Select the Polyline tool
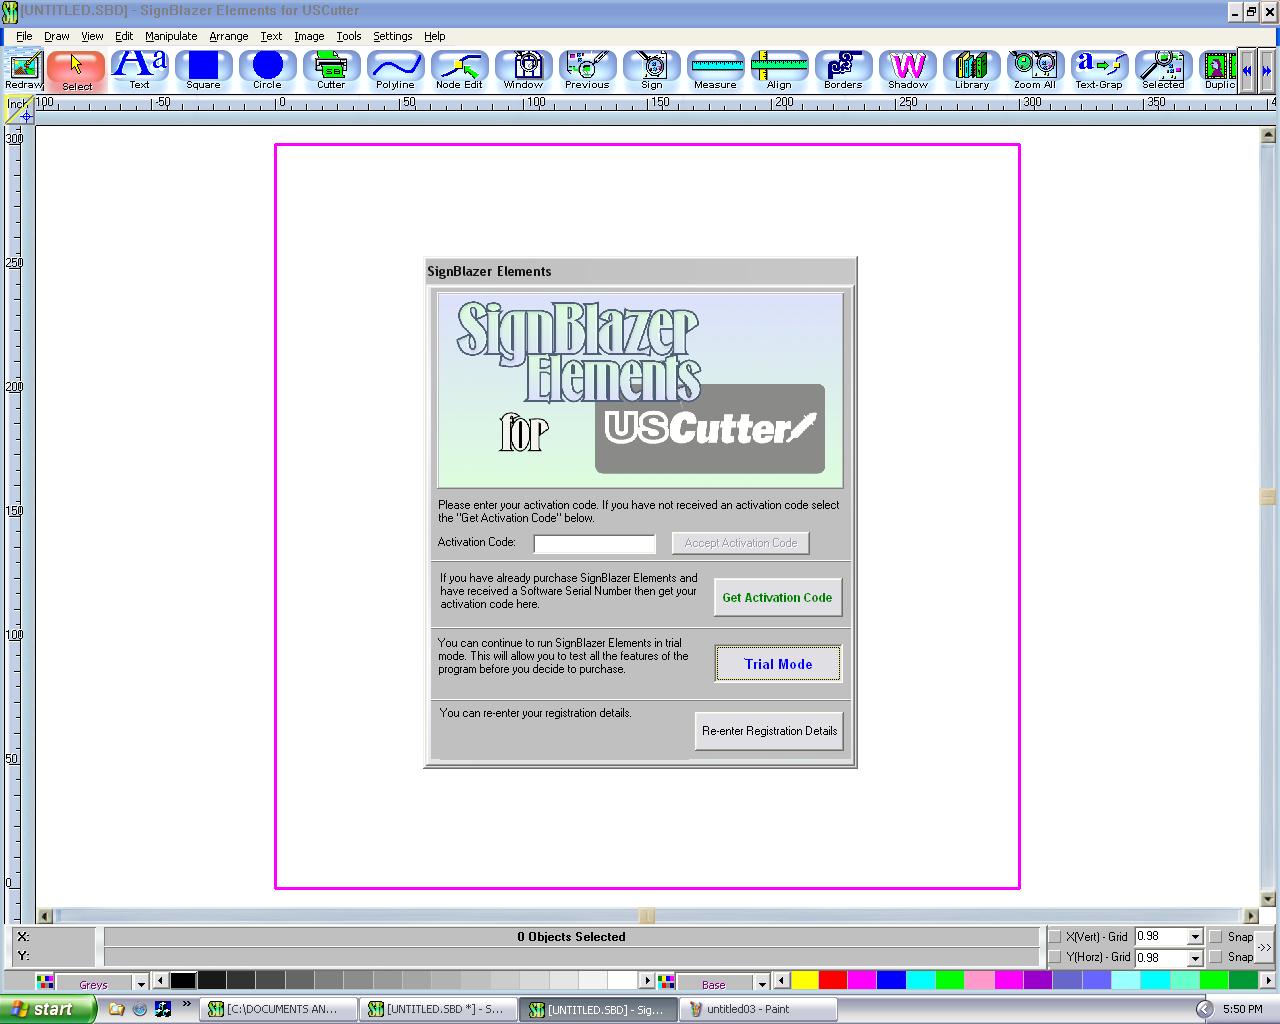 coord(395,67)
